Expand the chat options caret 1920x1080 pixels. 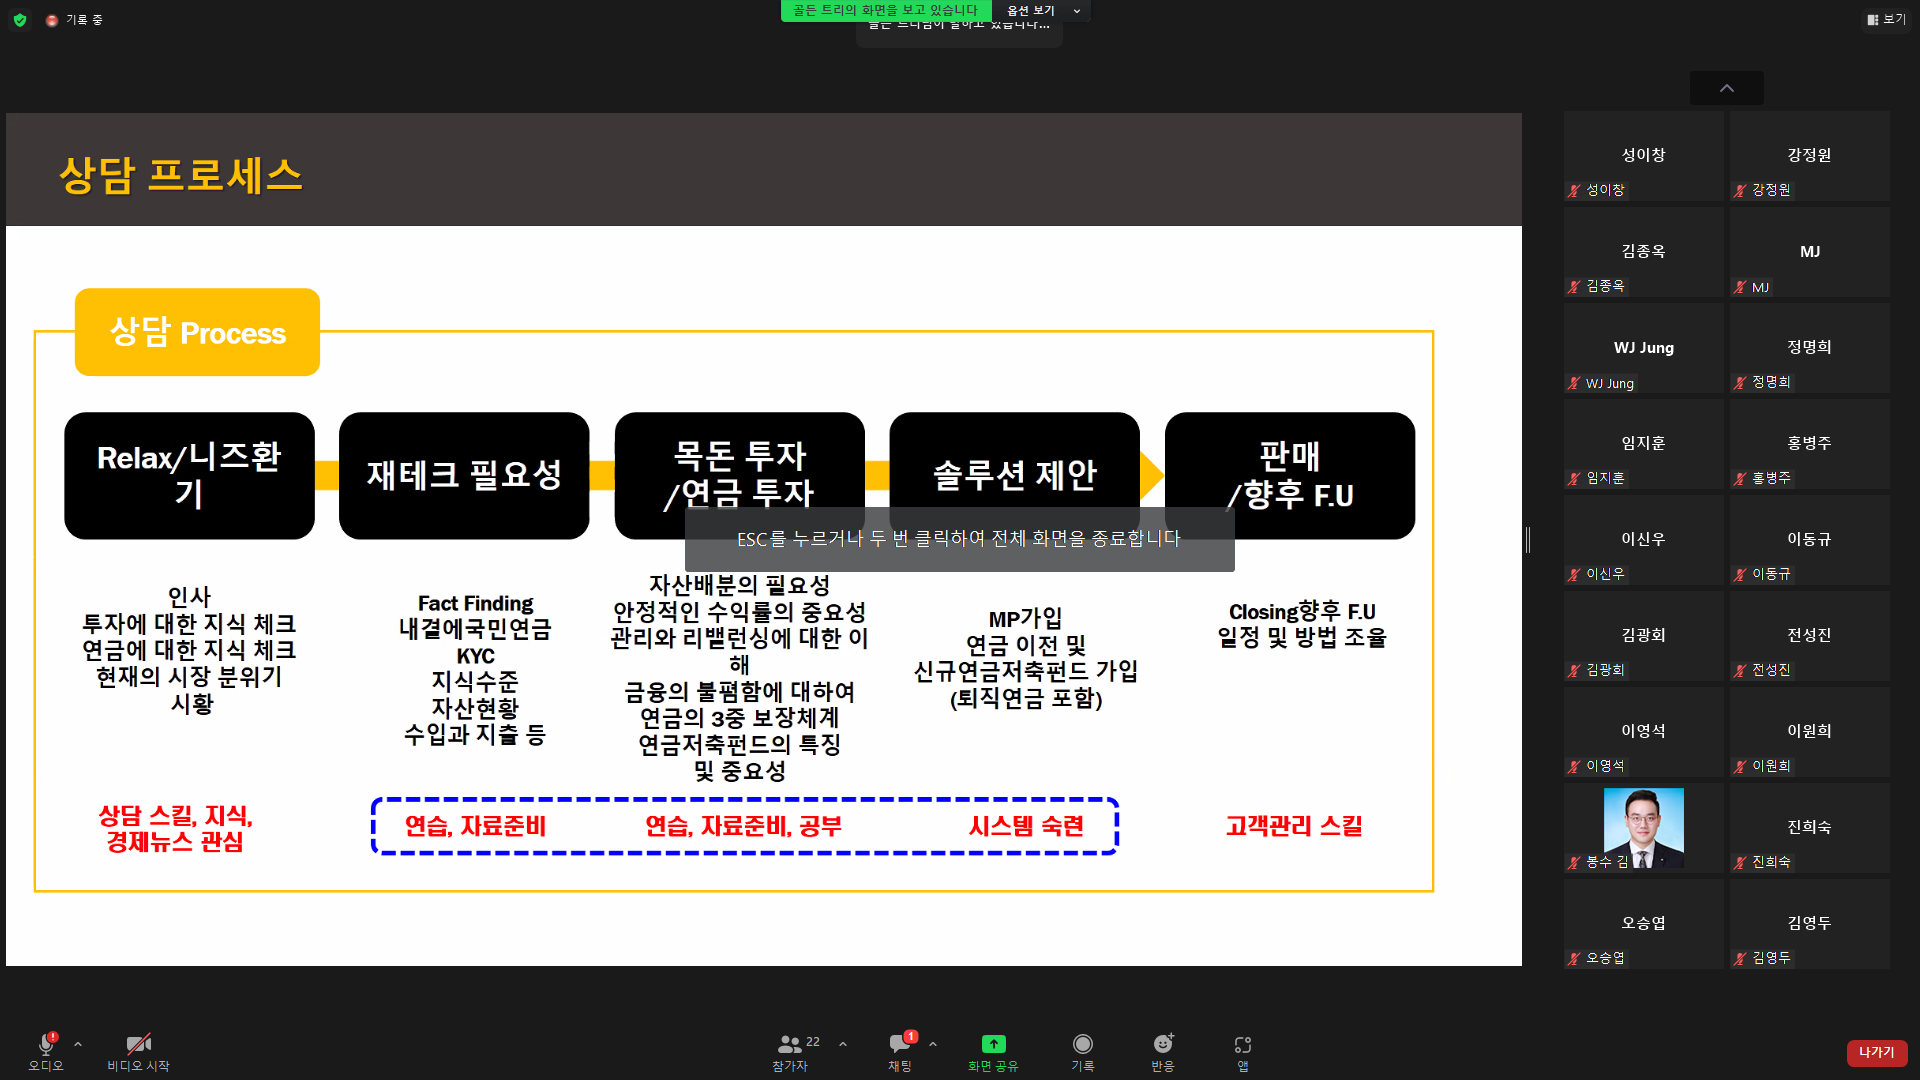(933, 1044)
